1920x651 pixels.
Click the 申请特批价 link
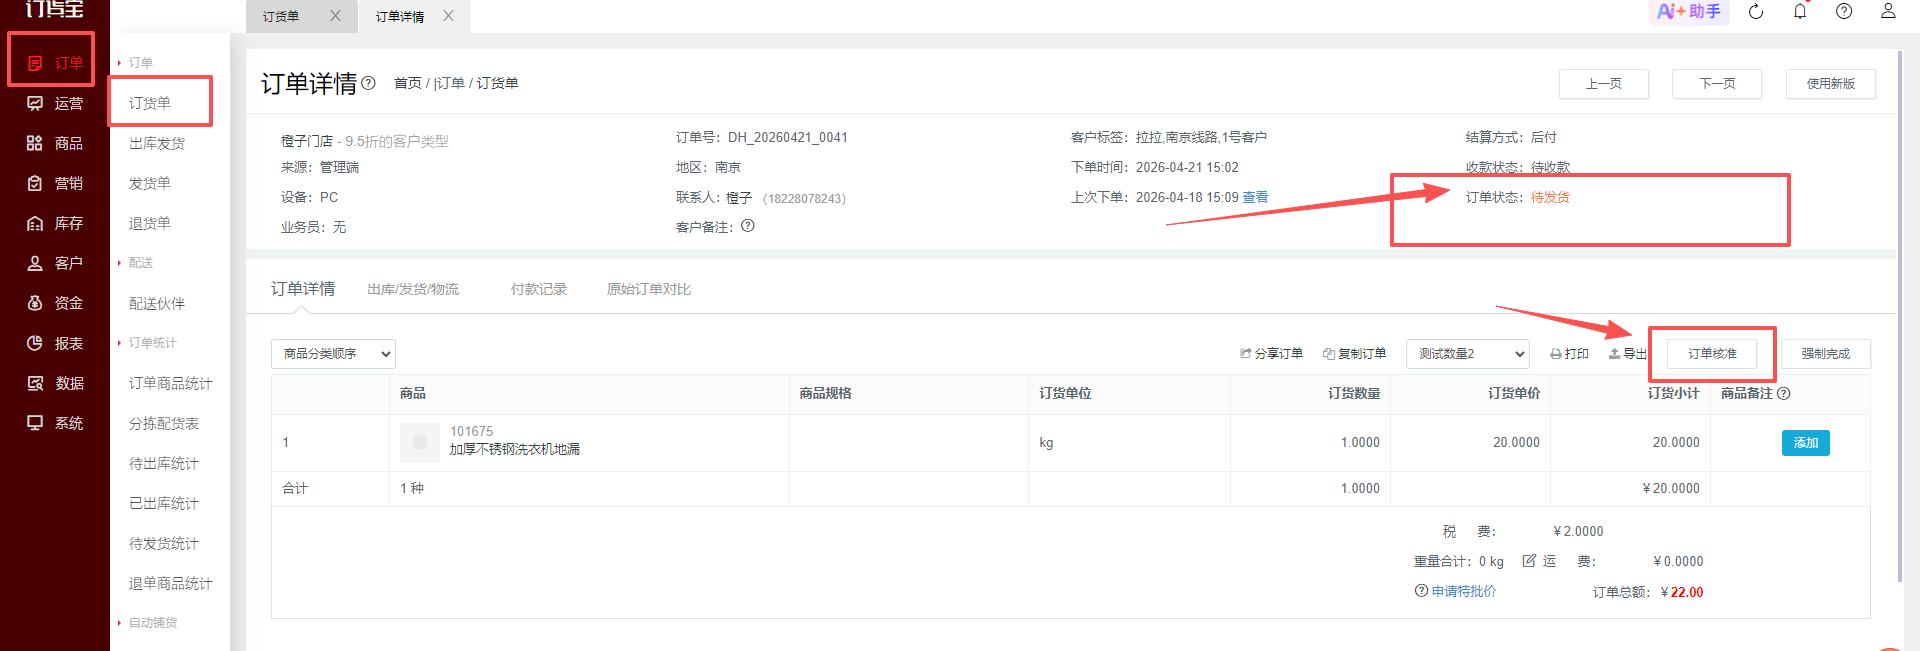1464,591
